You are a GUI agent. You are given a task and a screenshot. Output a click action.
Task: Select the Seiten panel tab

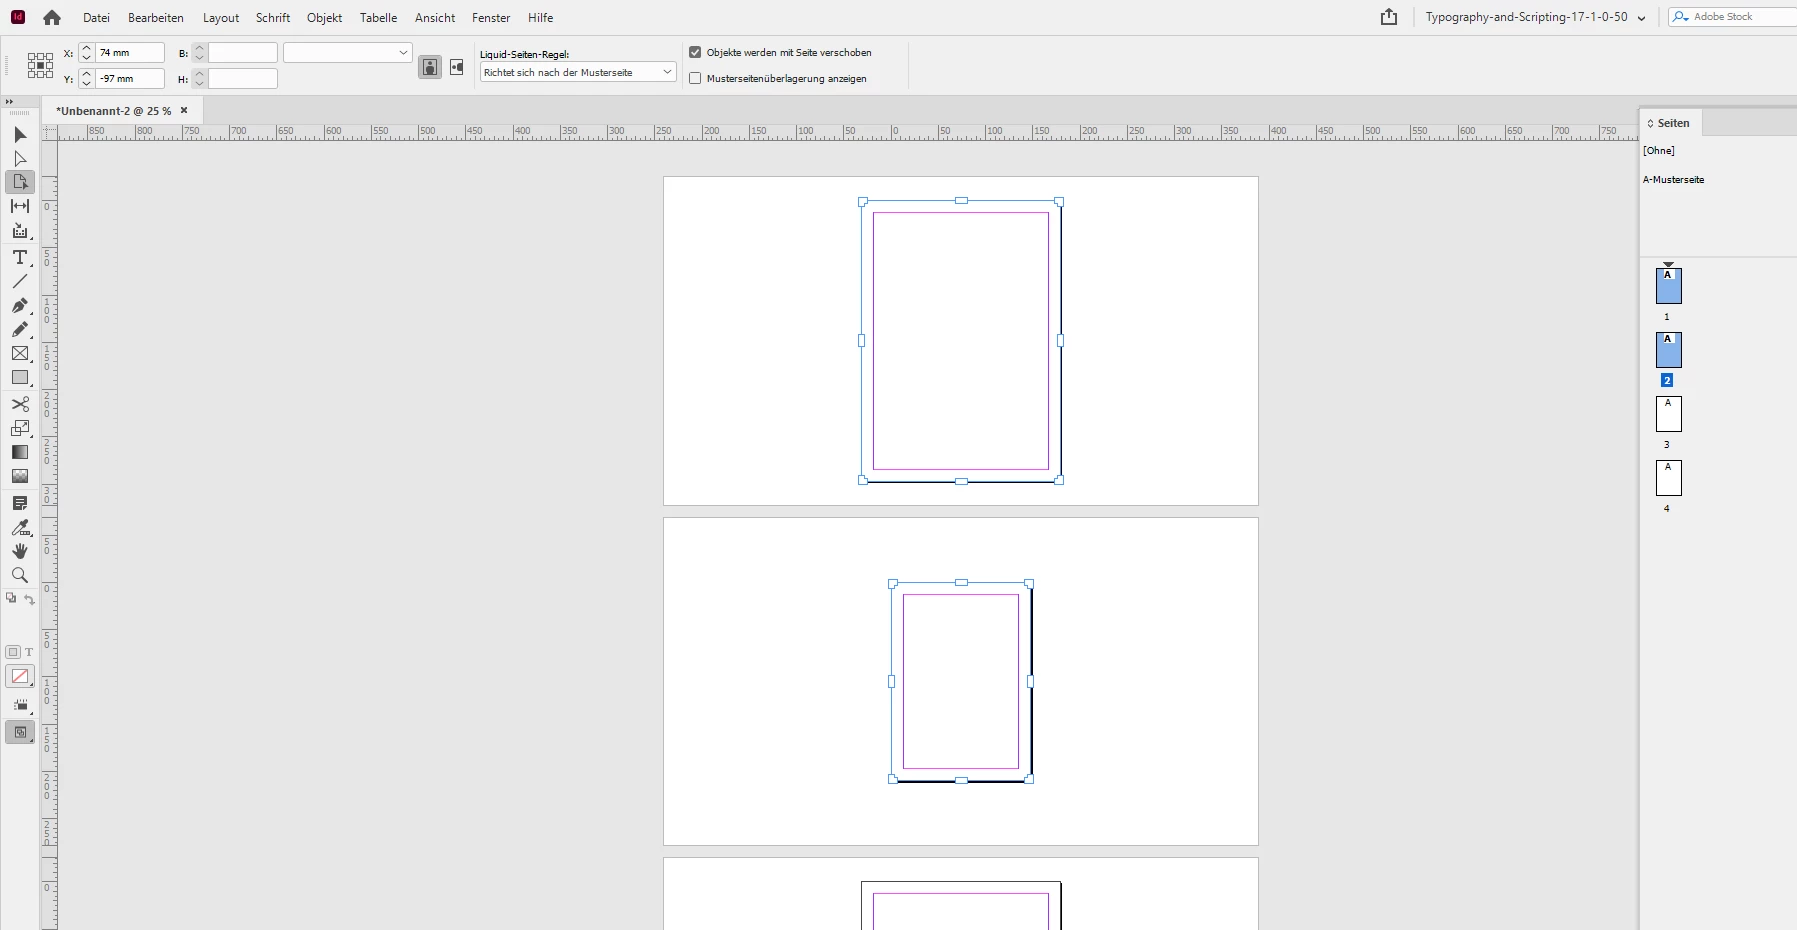click(1673, 123)
